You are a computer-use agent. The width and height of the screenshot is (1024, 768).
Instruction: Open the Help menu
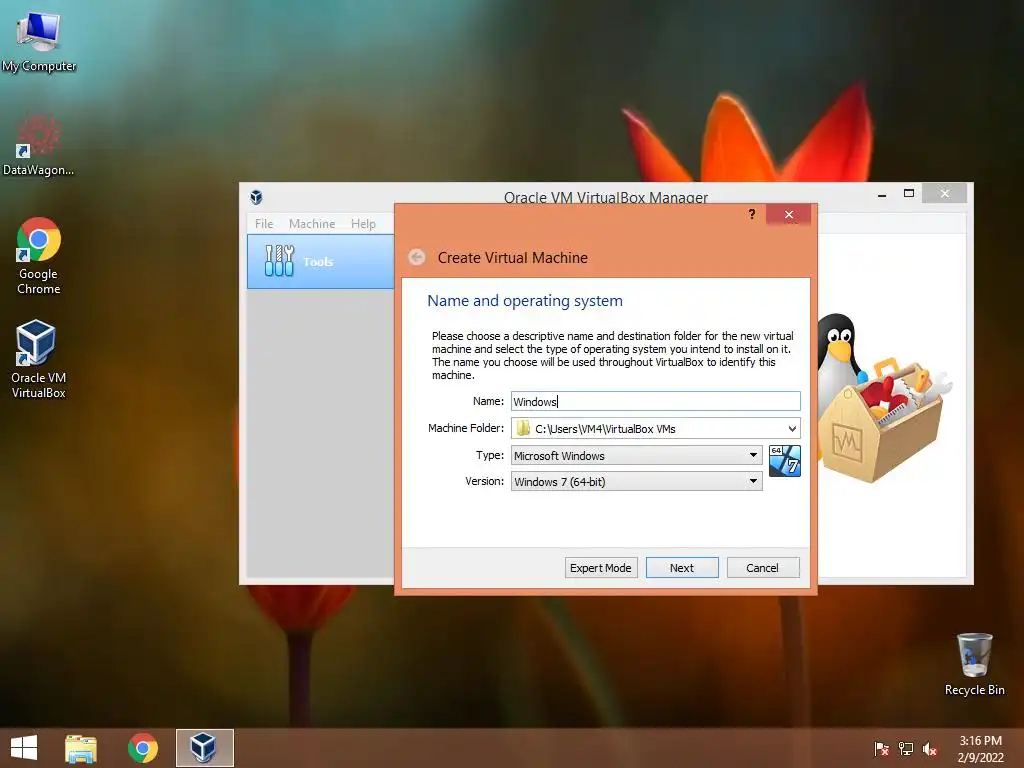[363, 223]
